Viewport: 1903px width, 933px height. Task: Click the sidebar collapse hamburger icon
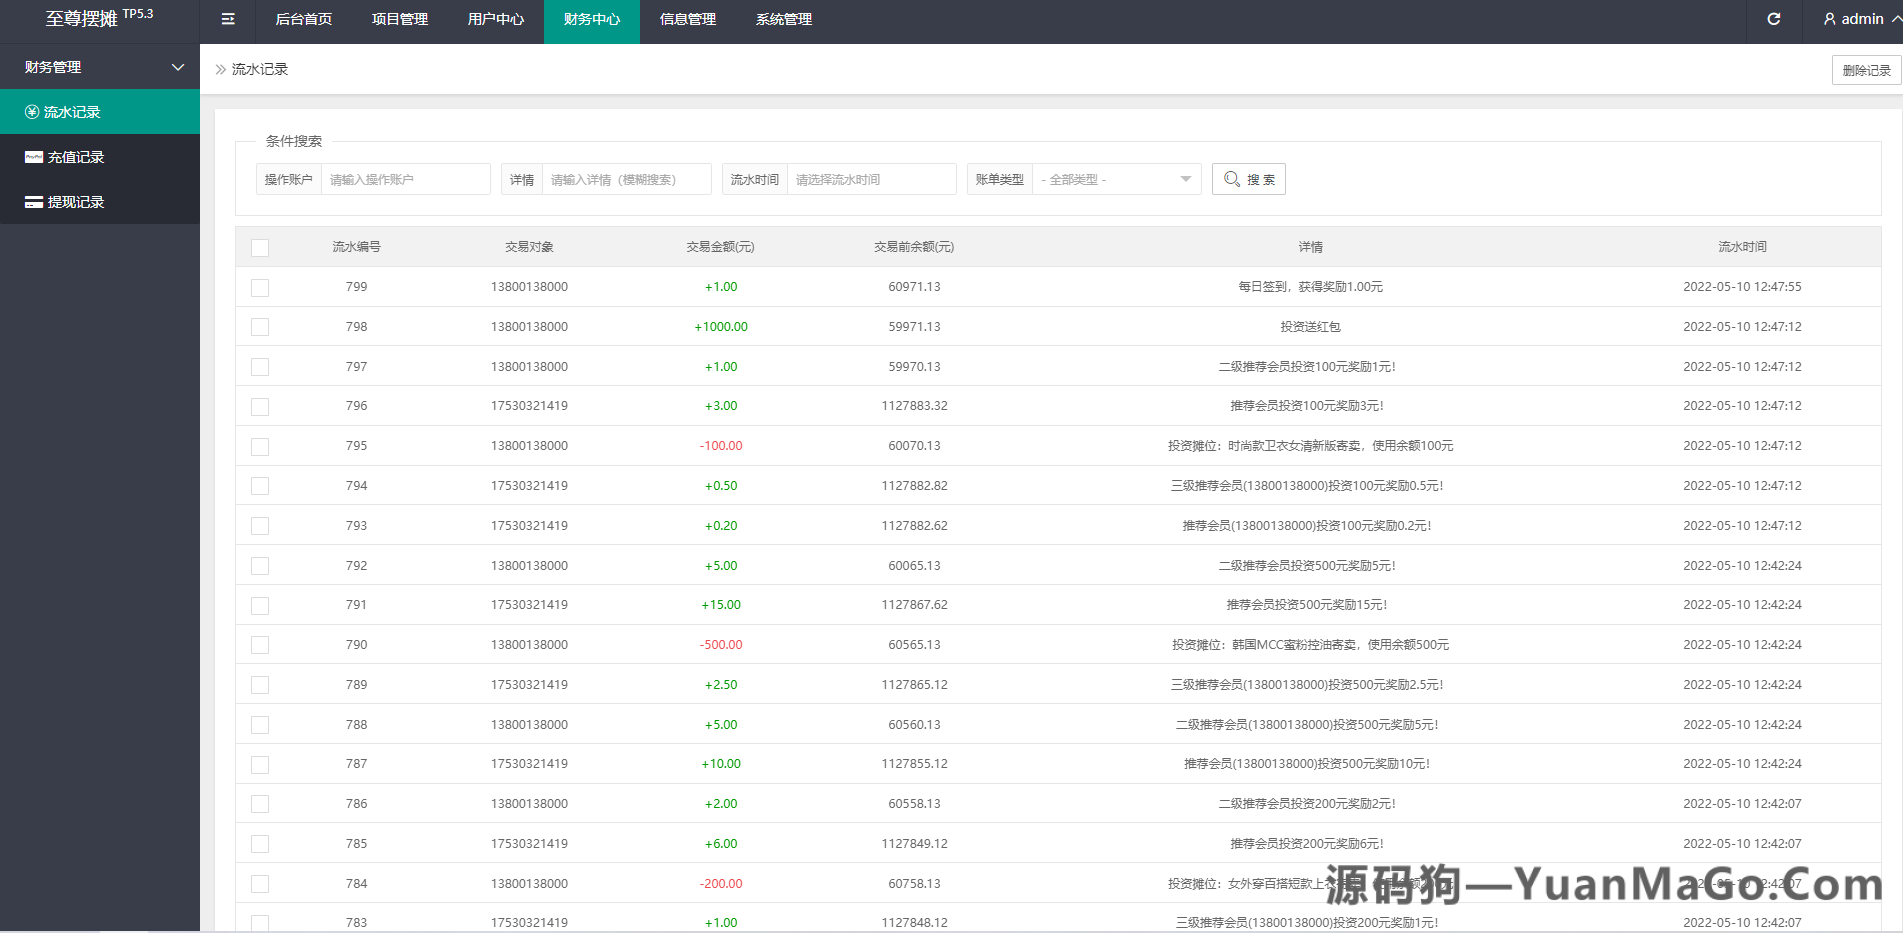pos(228,19)
